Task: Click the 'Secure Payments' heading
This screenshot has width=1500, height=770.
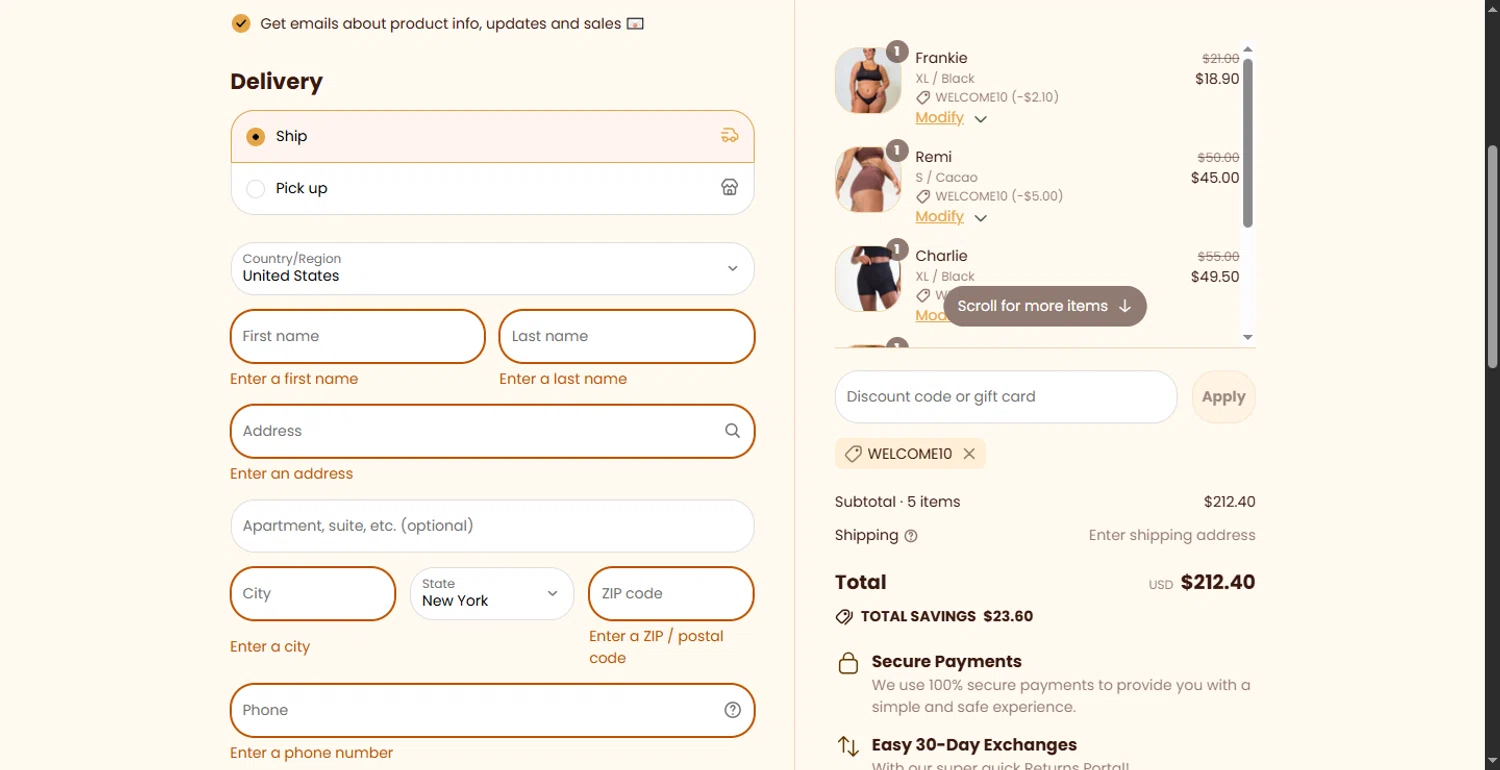Action: [x=947, y=661]
